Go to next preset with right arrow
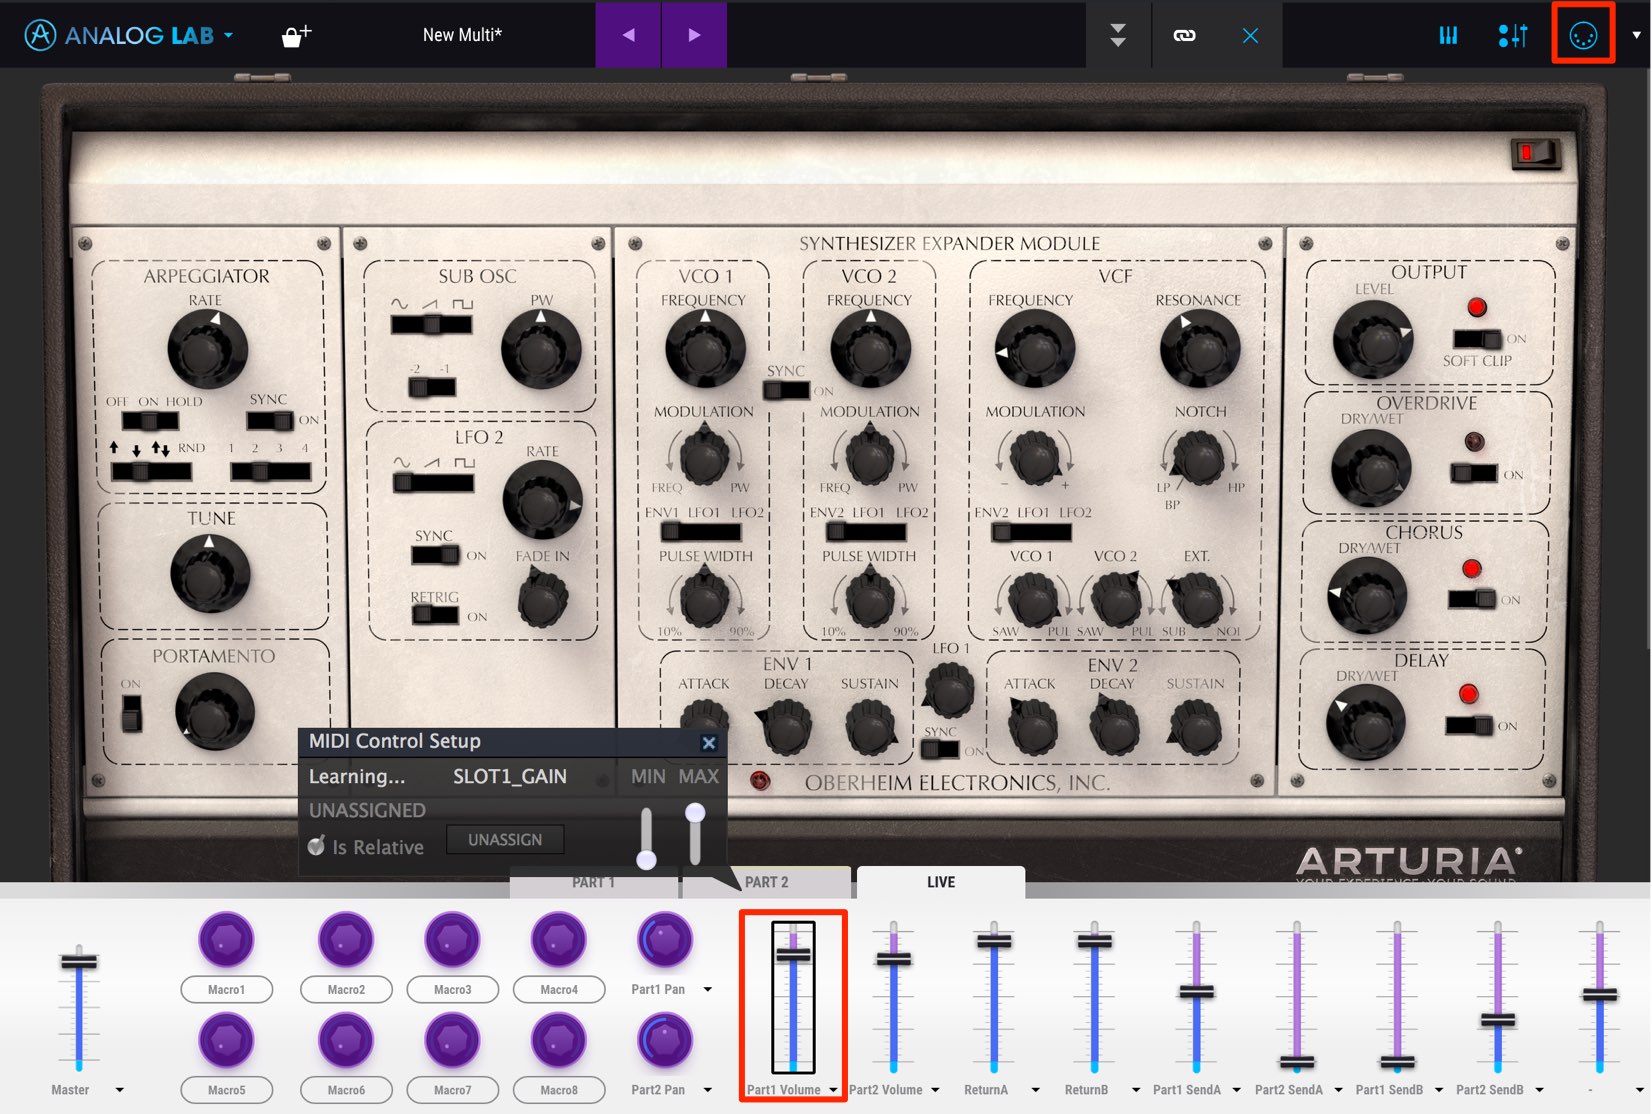 click(694, 35)
